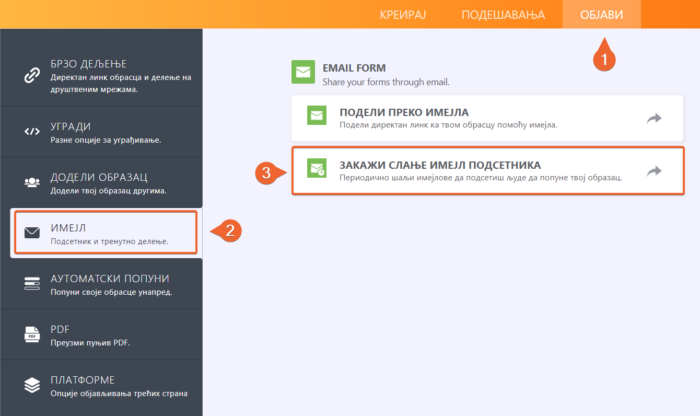This screenshot has height=416, width=700.
Task: Click the embed code icon beside УГРАДИ
Action: coord(32,132)
